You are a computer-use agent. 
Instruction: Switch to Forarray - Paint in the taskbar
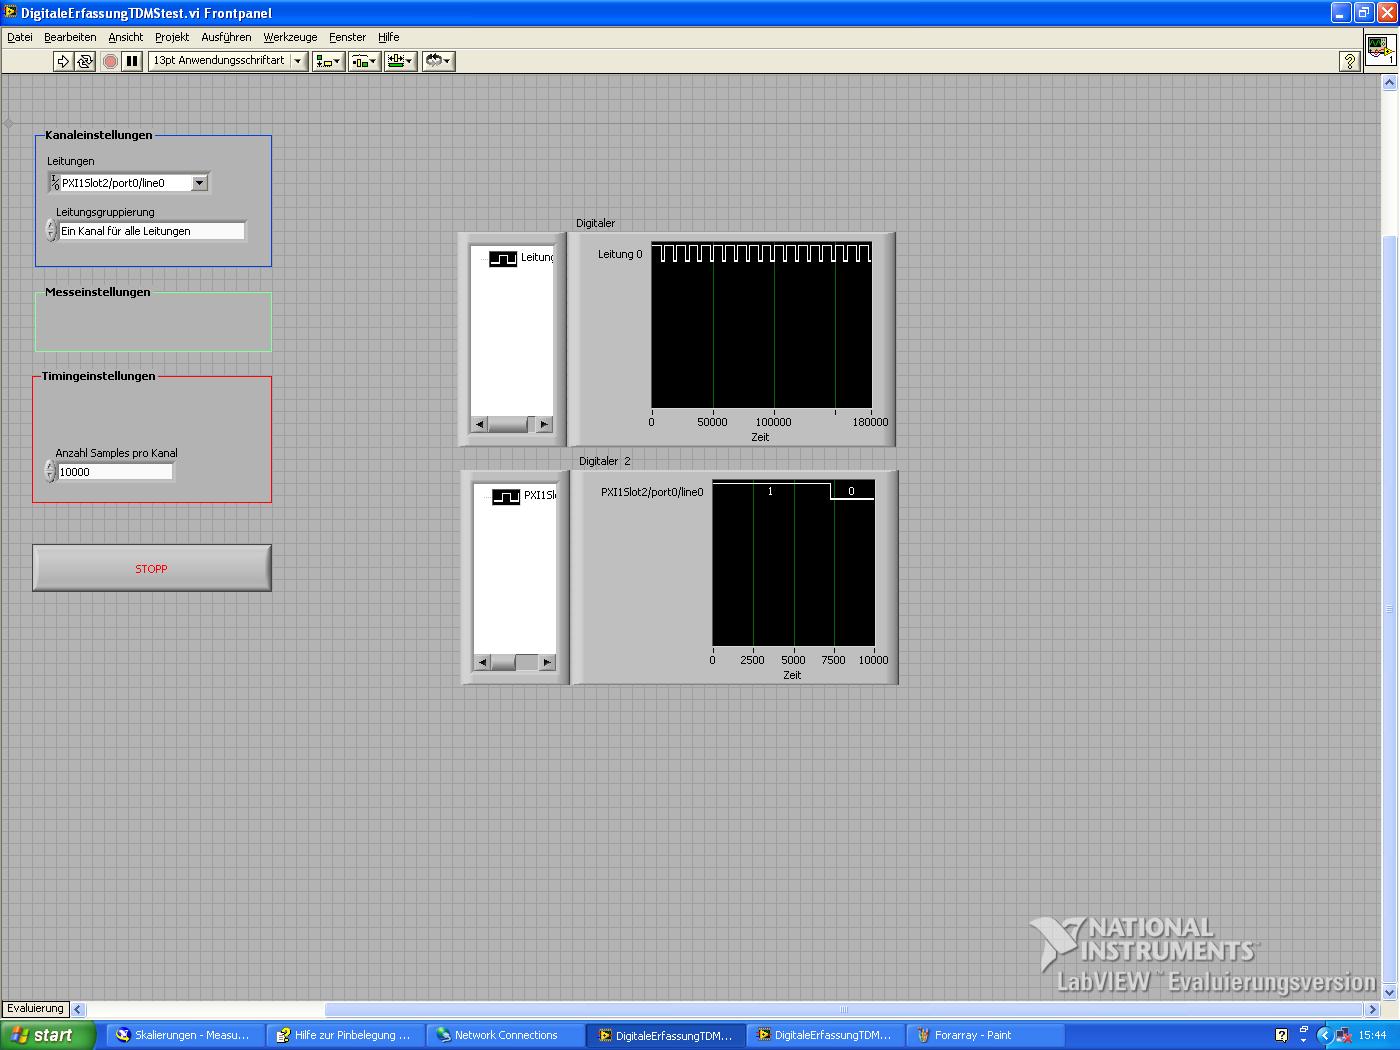[x=985, y=1035]
